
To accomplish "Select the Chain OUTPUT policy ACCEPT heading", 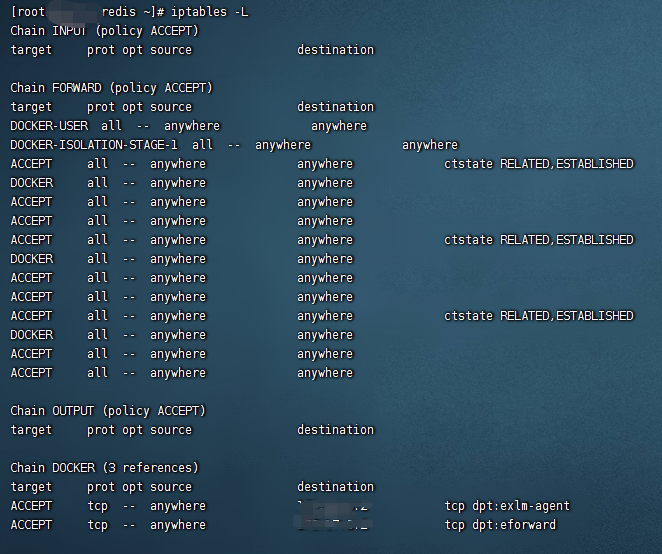I will [107, 411].
